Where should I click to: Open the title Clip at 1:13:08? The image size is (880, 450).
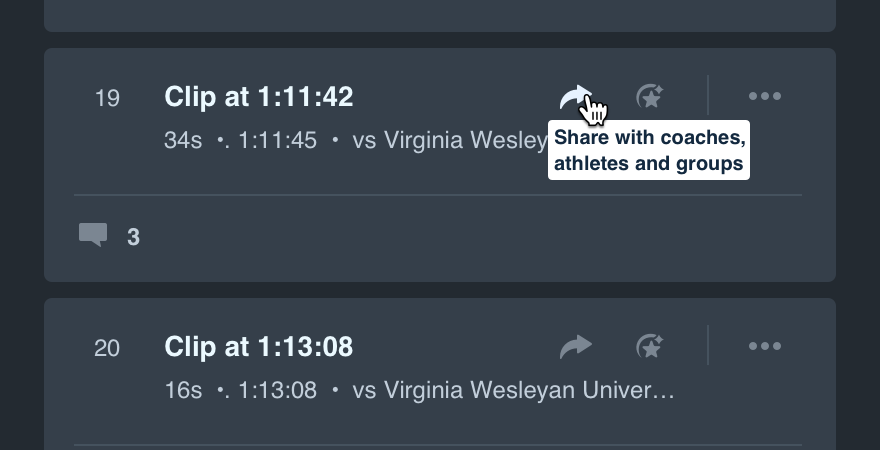pyautogui.click(x=259, y=347)
